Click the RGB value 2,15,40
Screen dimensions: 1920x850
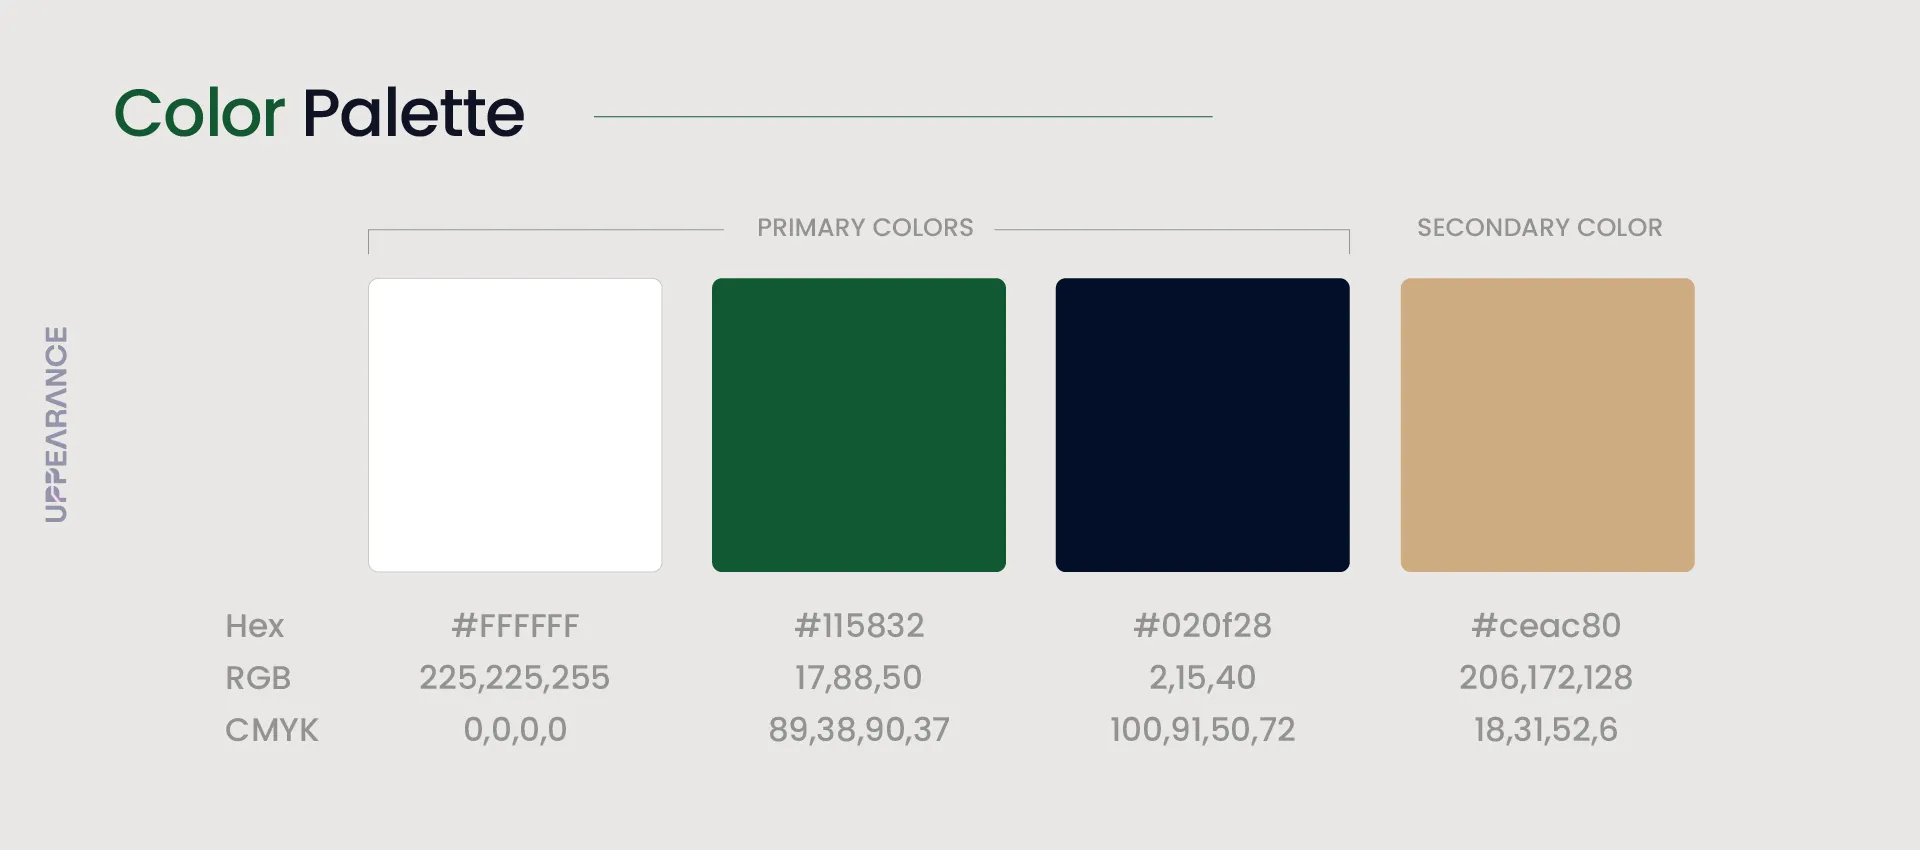1202,678
